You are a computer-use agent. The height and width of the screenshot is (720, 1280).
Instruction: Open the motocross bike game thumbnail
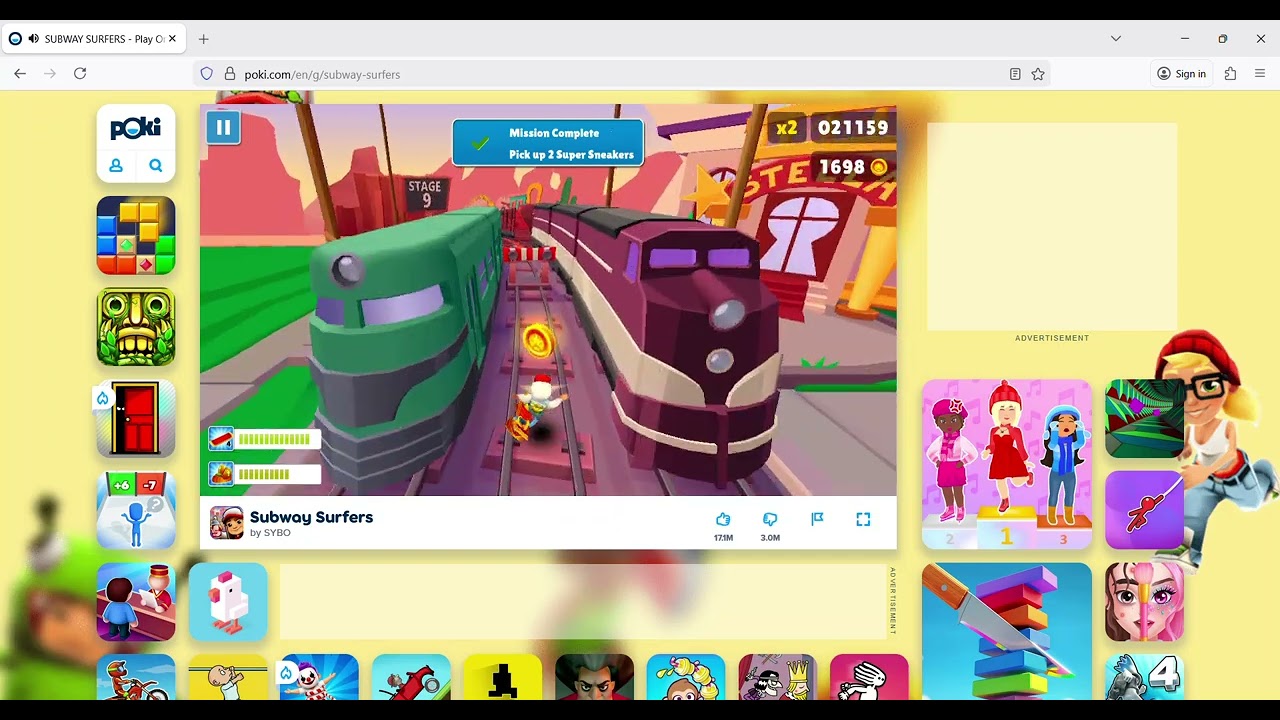[x=136, y=677]
